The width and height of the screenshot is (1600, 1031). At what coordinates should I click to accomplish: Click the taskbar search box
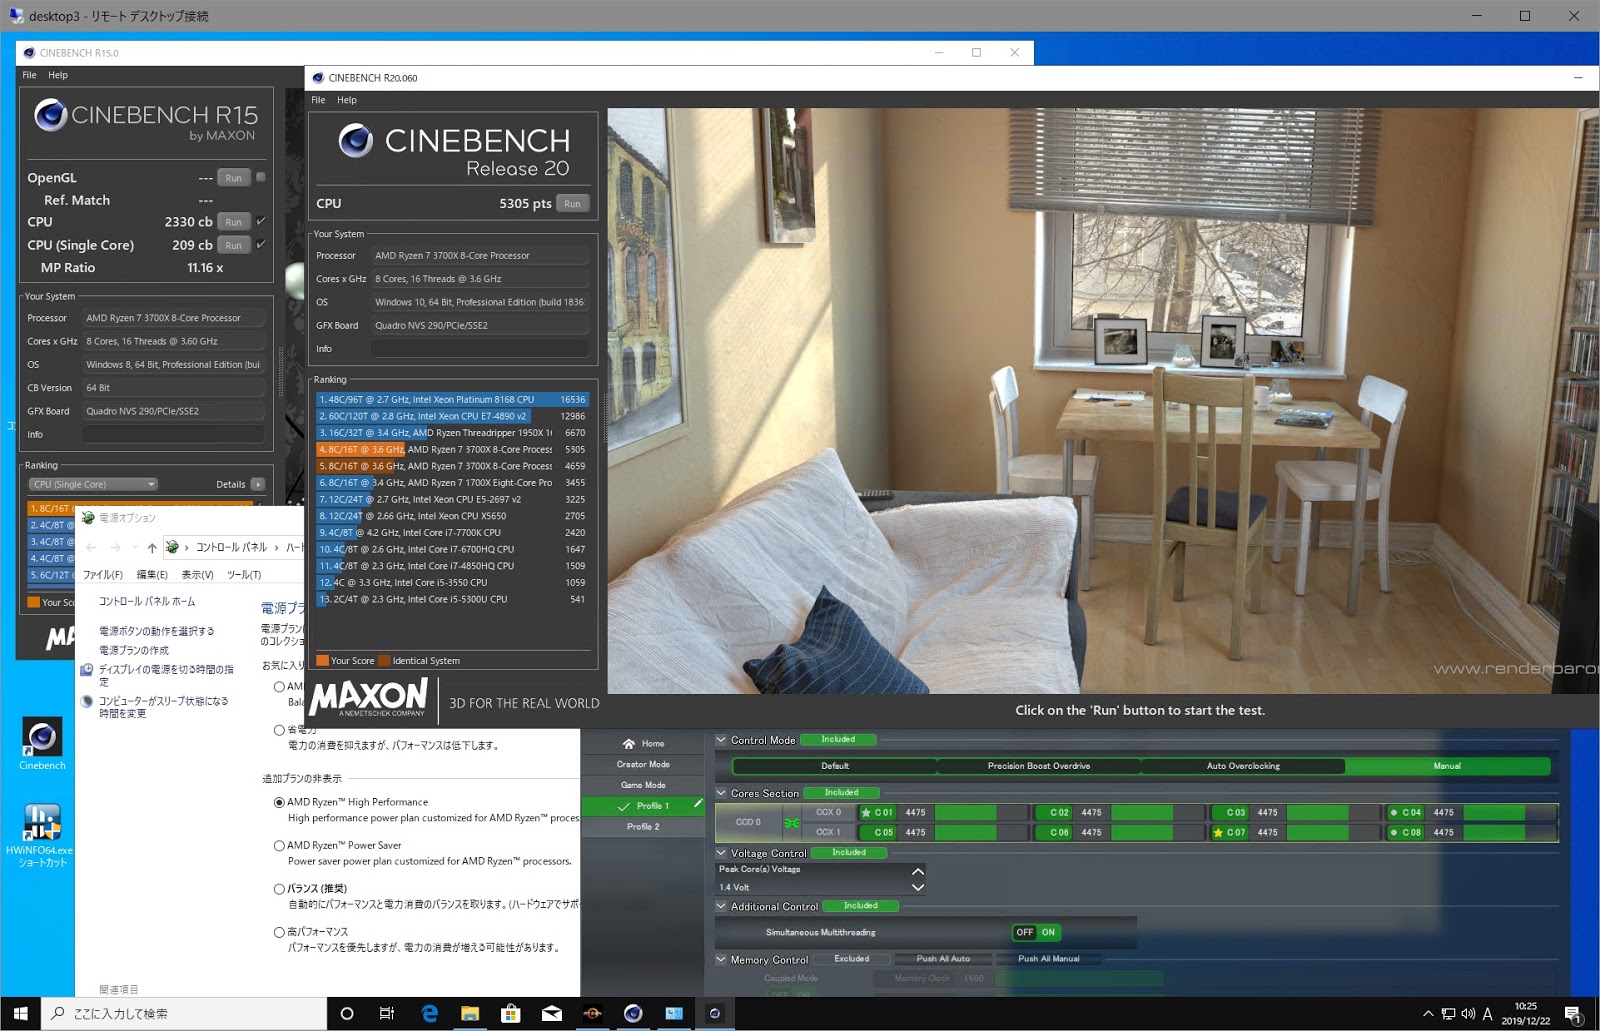coord(184,1013)
